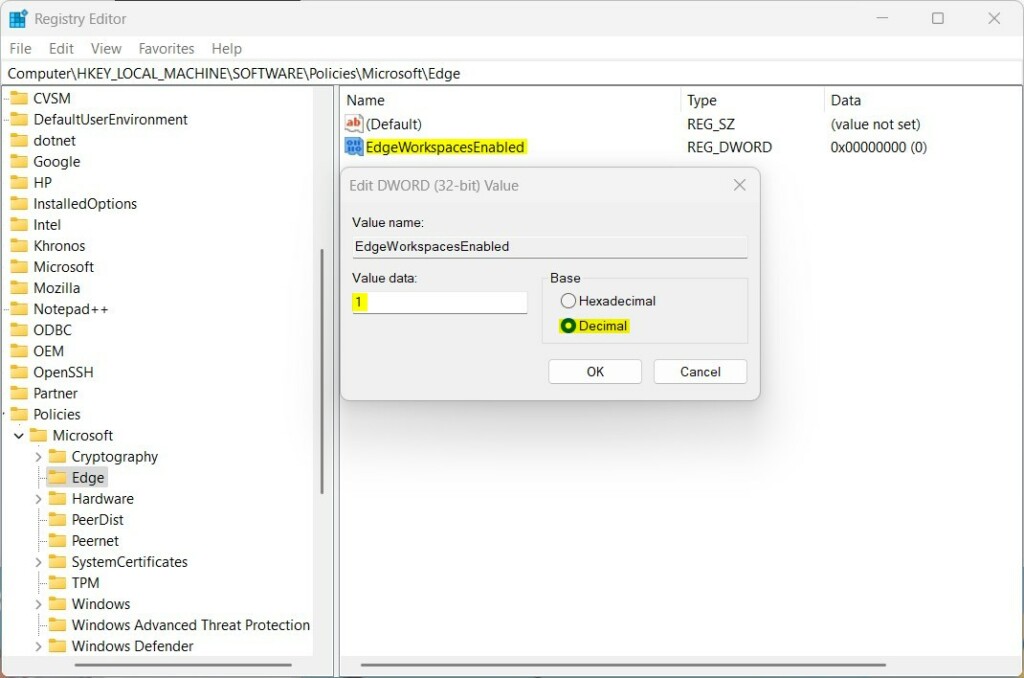Screen dimensions: 1024x678
Task: Expand the Windows key
Action: point(38,604)
